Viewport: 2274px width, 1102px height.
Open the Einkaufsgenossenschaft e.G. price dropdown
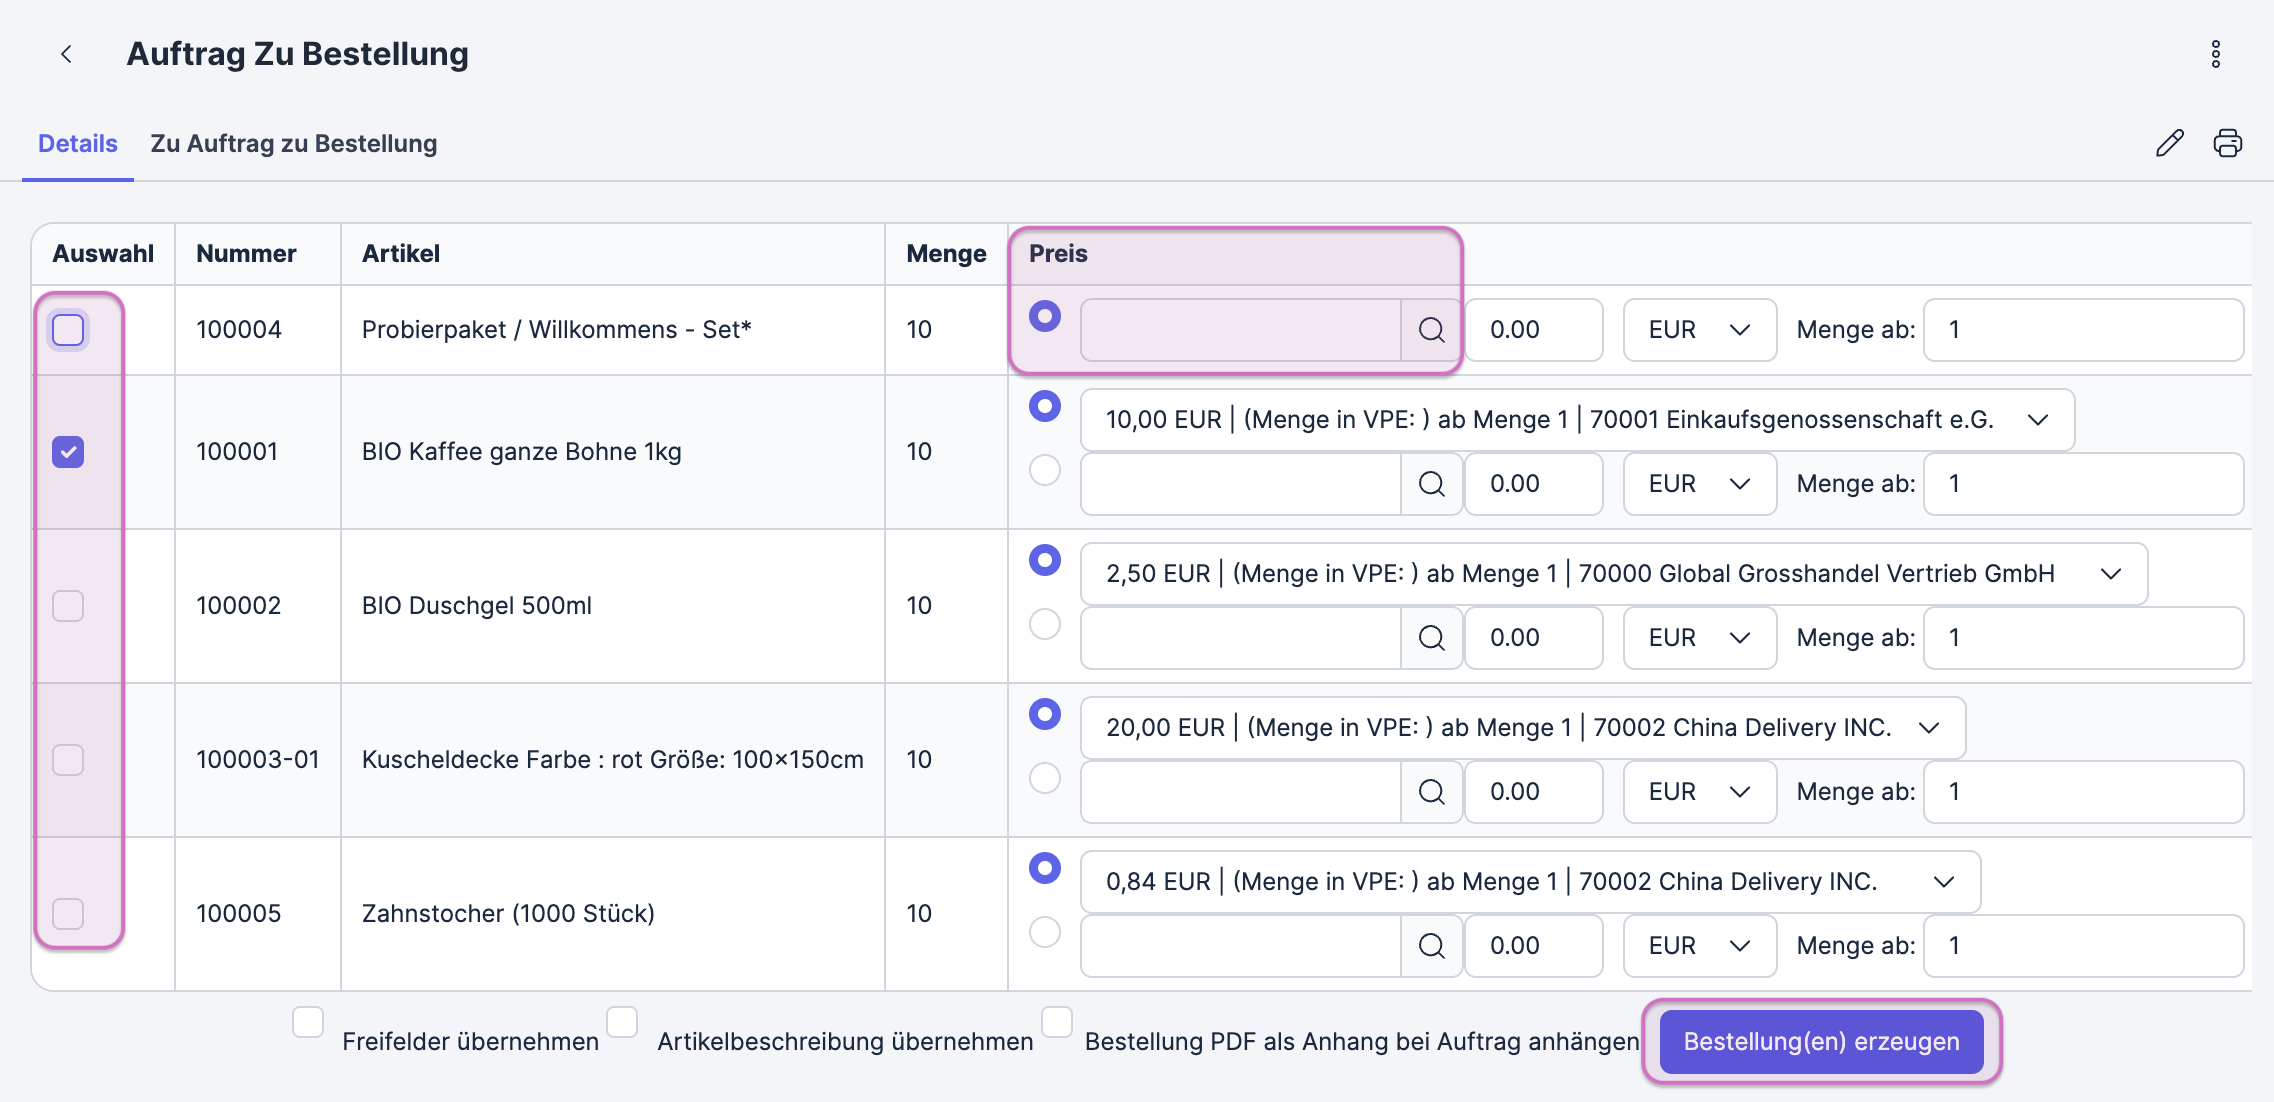point(1577,420)
